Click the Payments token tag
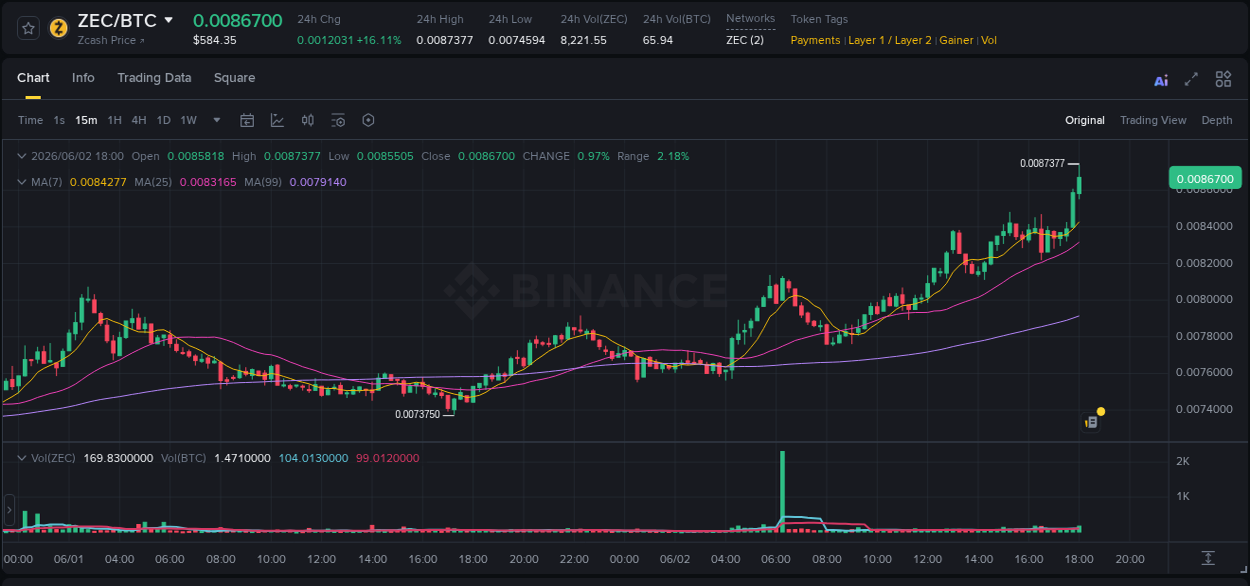Viewport: 1250px width, 586px height. [x=815, y=40]
